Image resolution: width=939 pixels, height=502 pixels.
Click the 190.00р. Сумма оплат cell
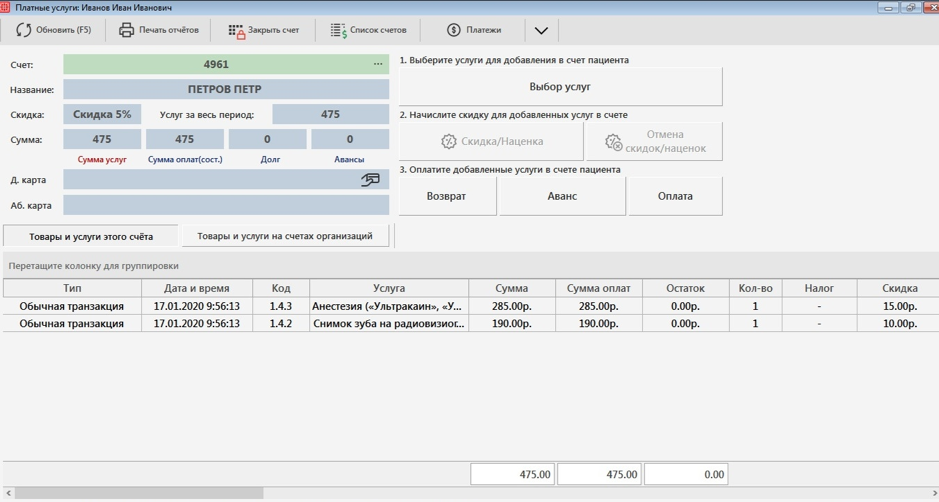[599, 323]
